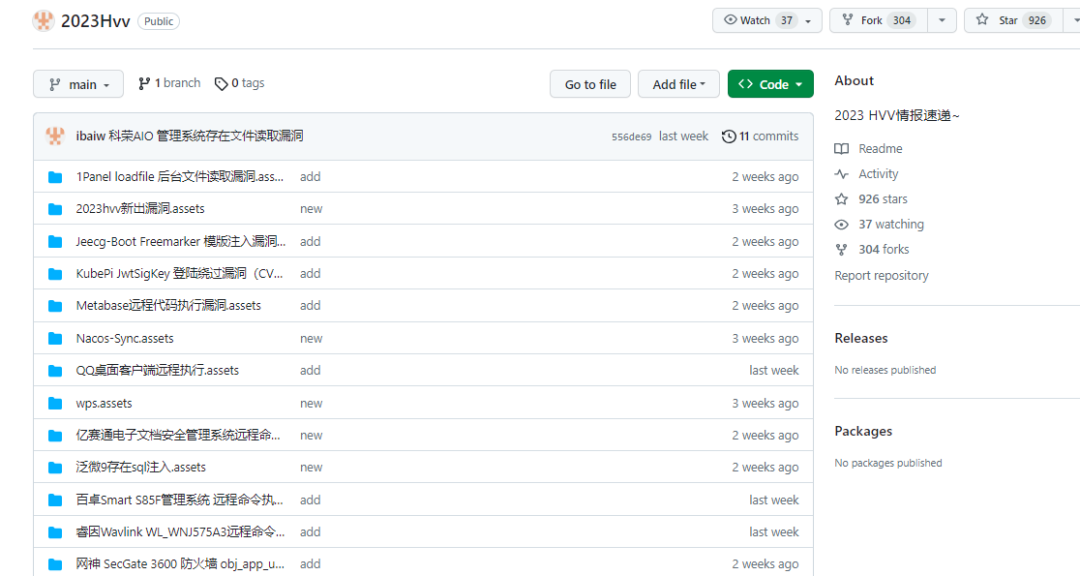Image resolution: width=1080 pixels, height=576 pixels.
Task: Click the folder icon for 百卓Smart S85F
Action: pos(55,501)
